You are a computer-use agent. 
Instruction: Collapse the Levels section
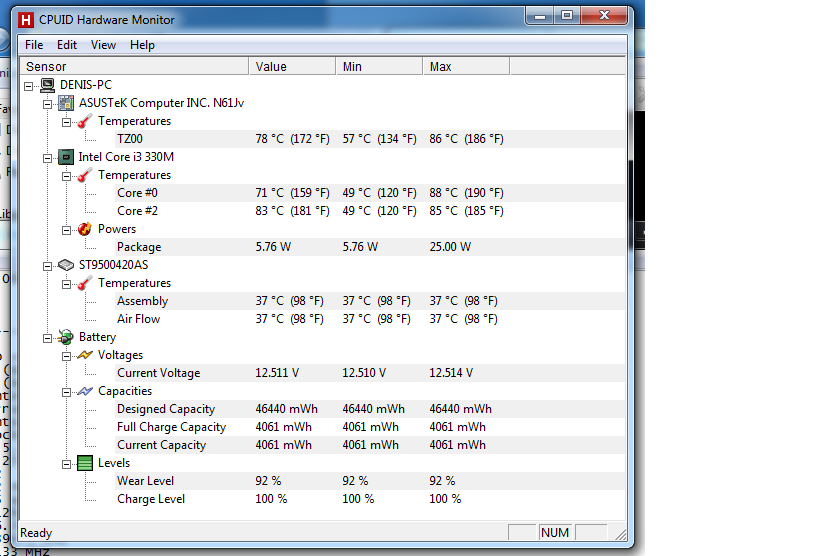click(x=66, y=464)
